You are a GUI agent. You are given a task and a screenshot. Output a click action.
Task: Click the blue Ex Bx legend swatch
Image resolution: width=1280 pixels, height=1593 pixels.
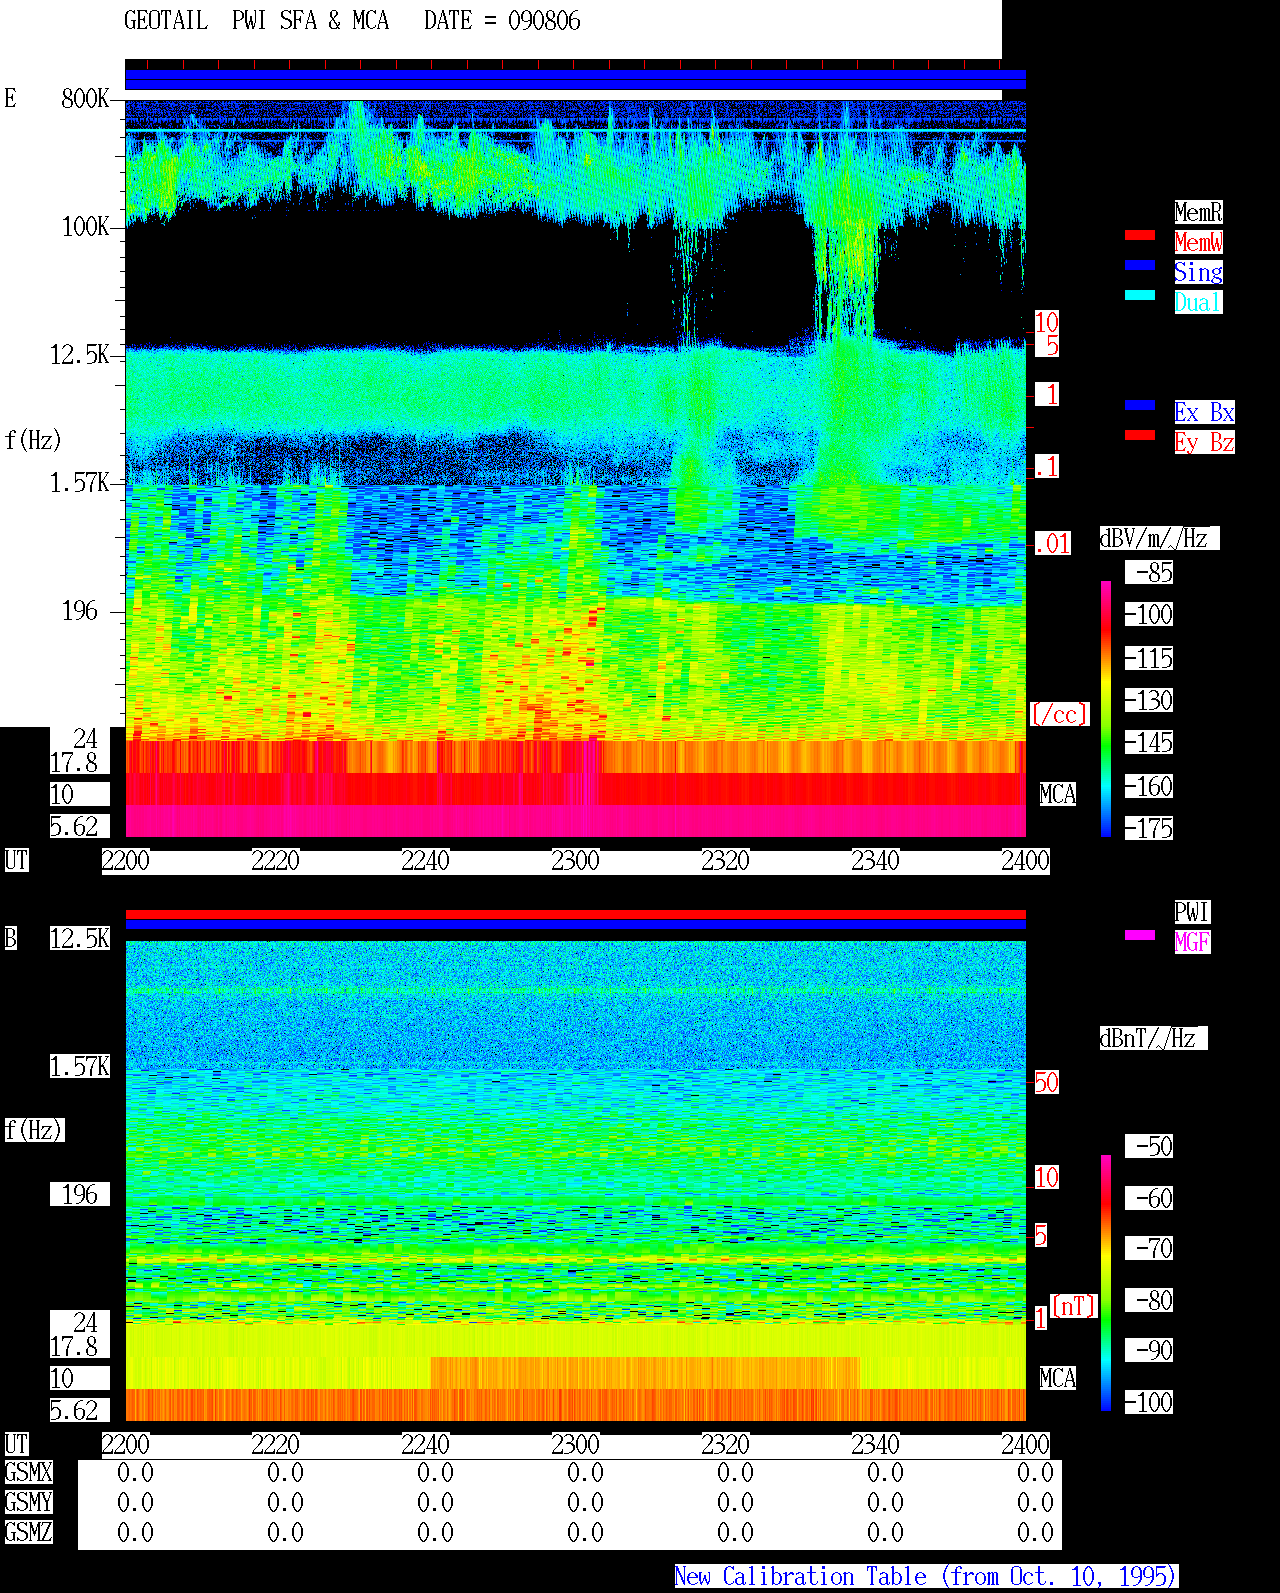pos(1140,405)
